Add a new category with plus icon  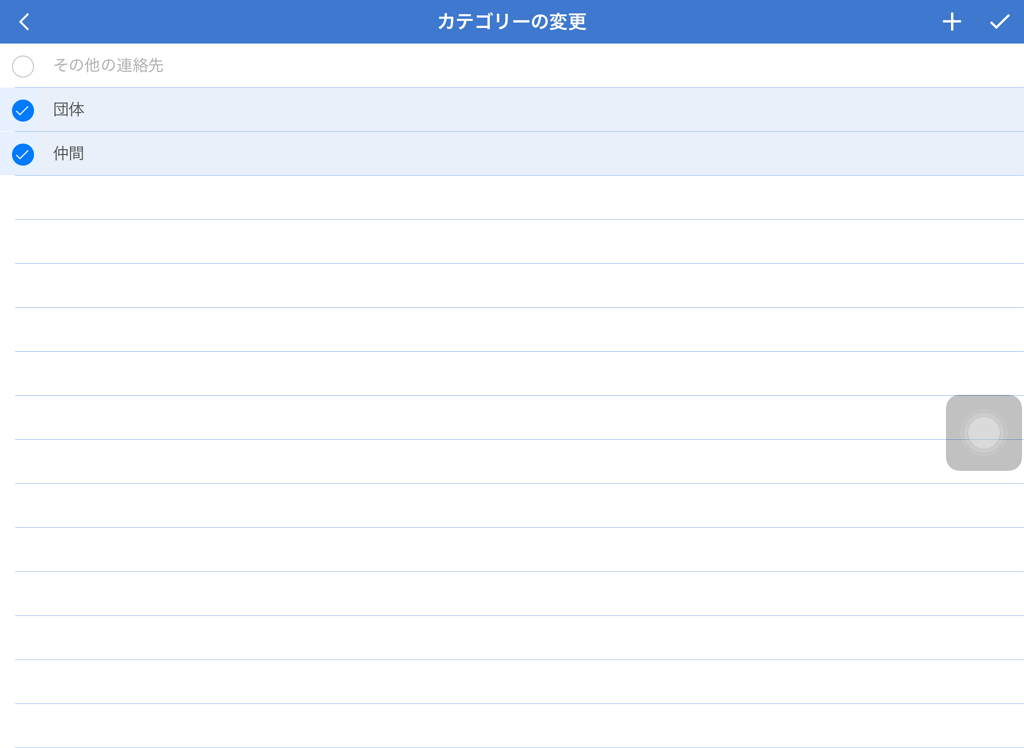(x=951, y=22)
